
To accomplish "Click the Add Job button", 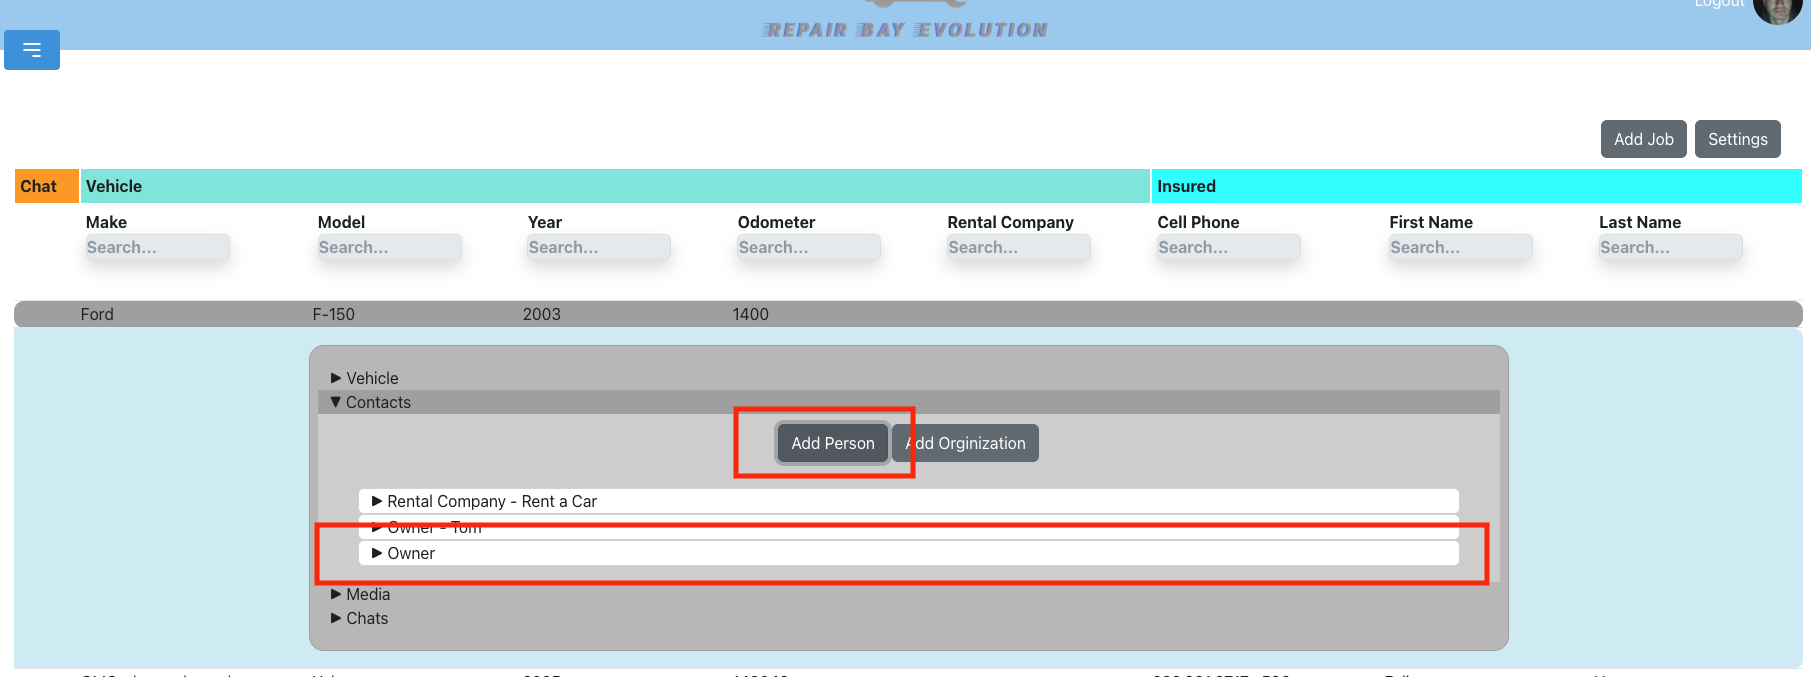I will pyautogui.click(x=1643, y=139).
